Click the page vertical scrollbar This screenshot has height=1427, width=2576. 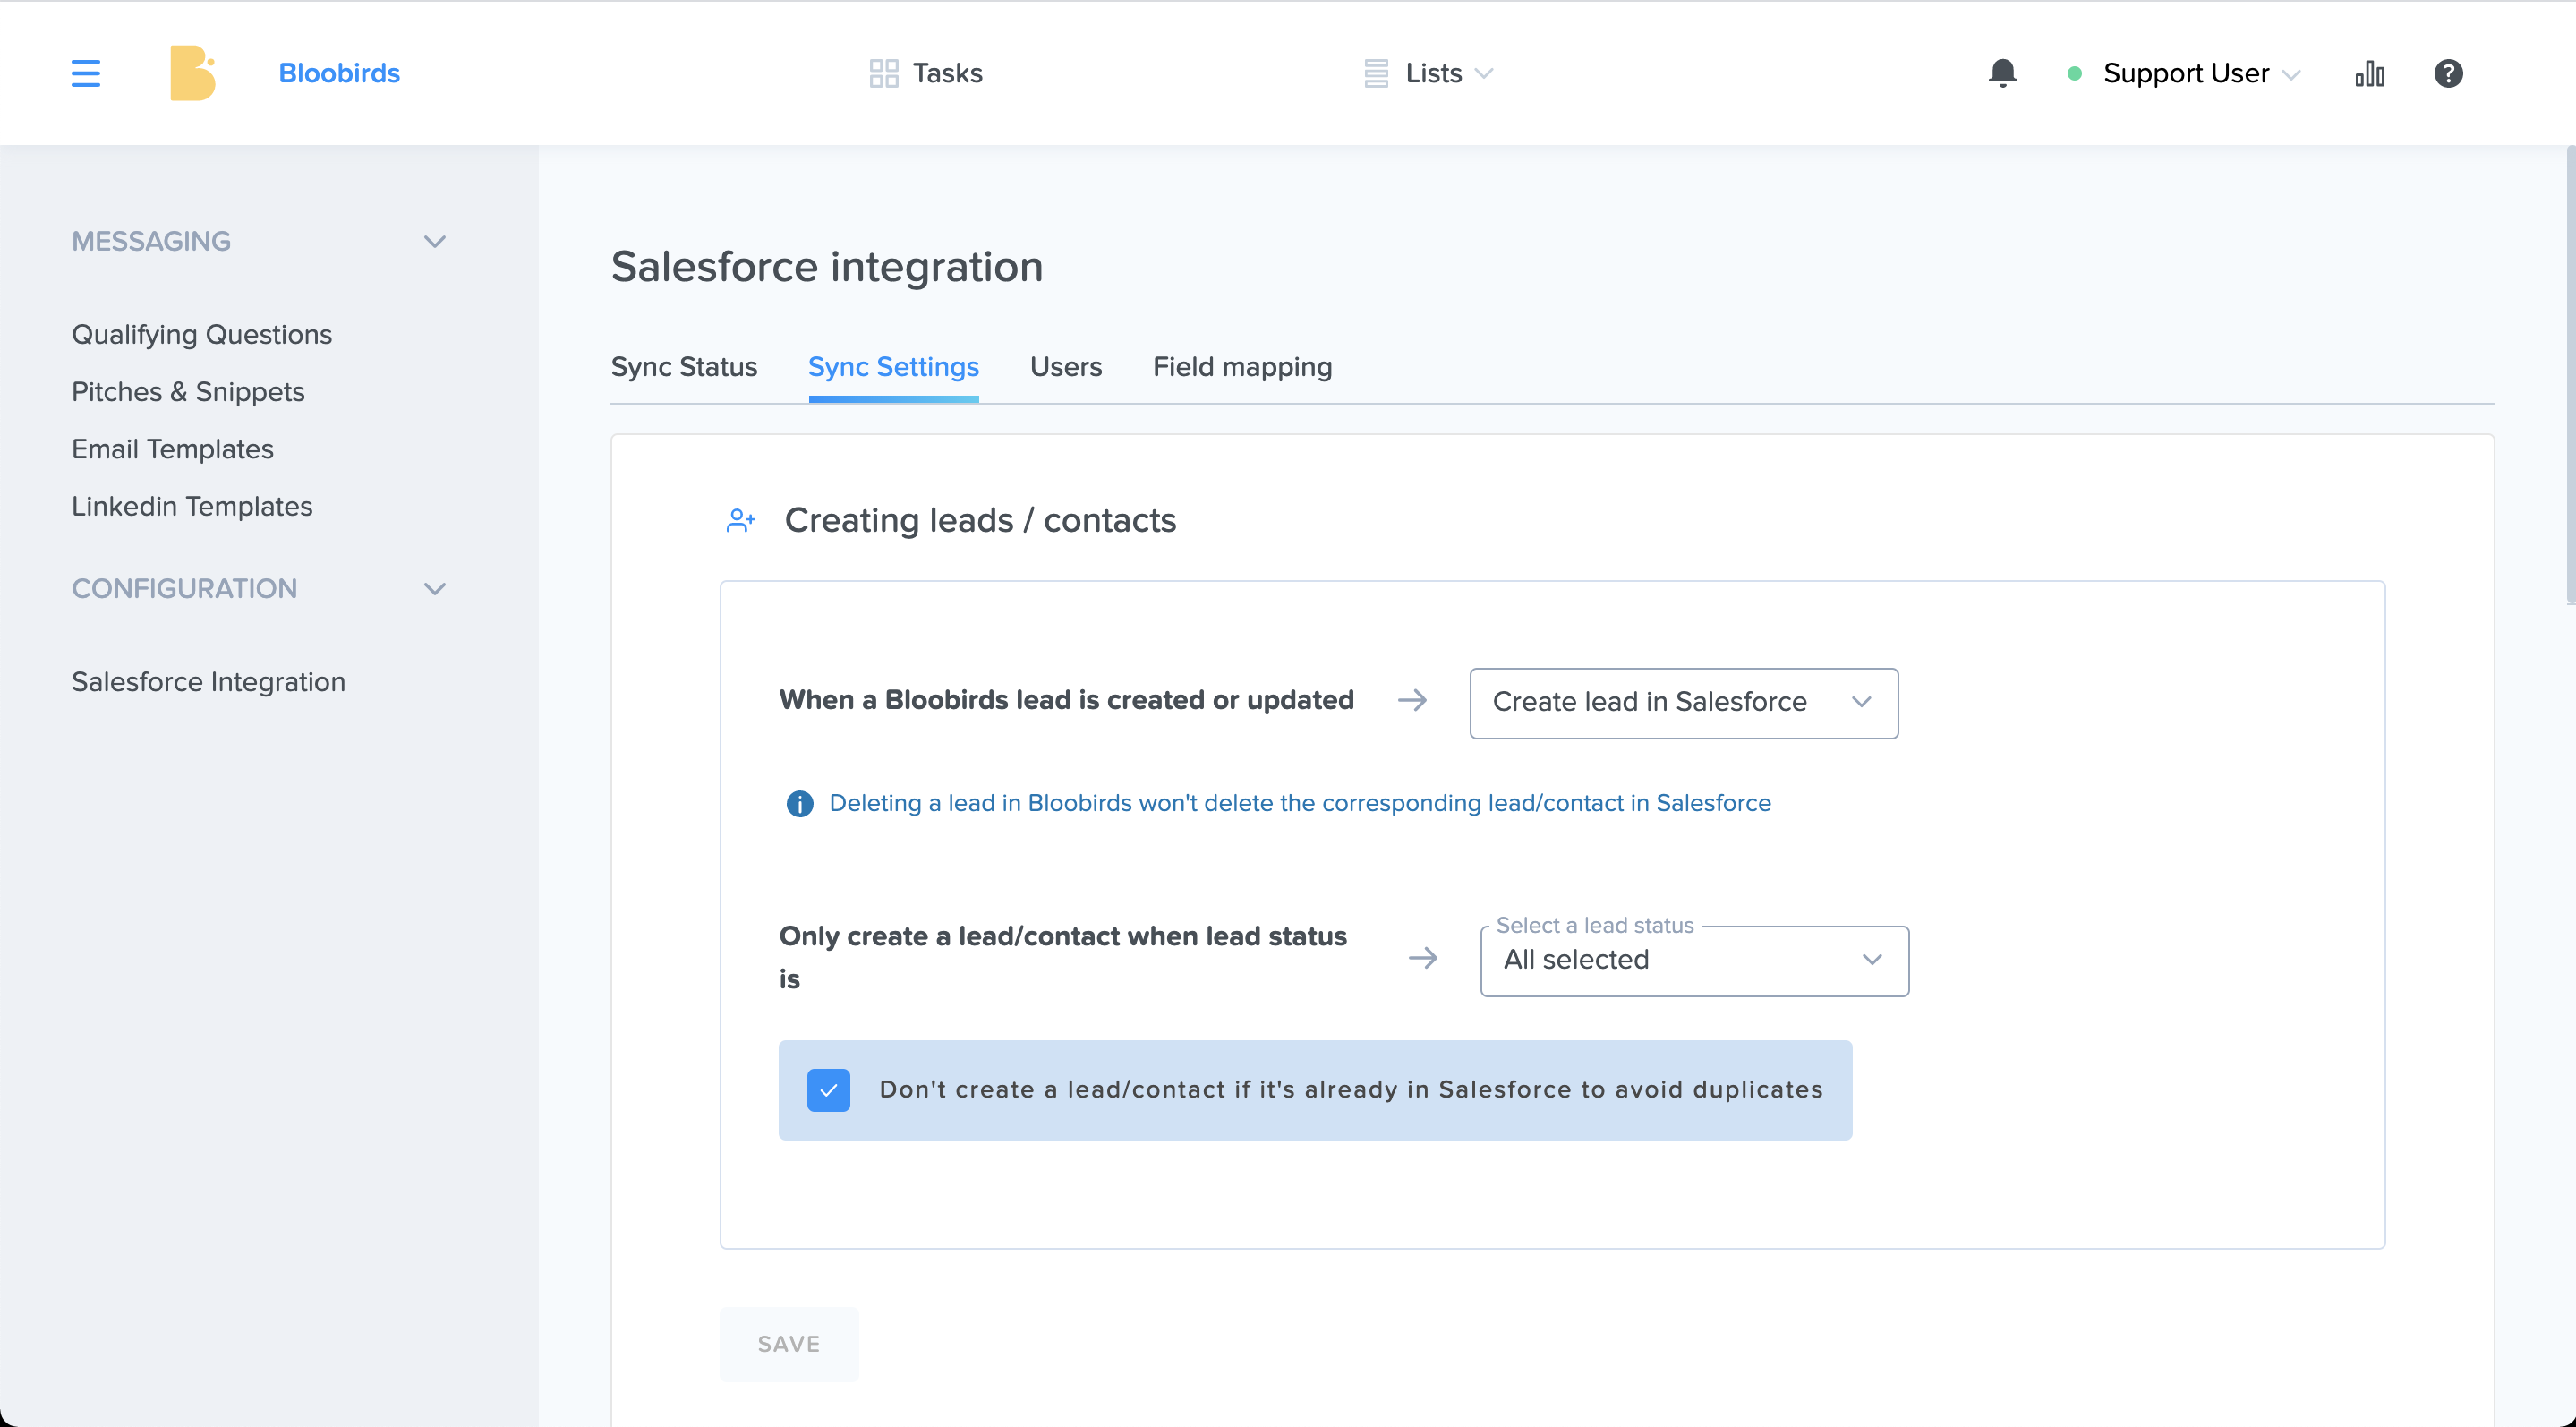pyautogui.click(x=2570, y=375)
